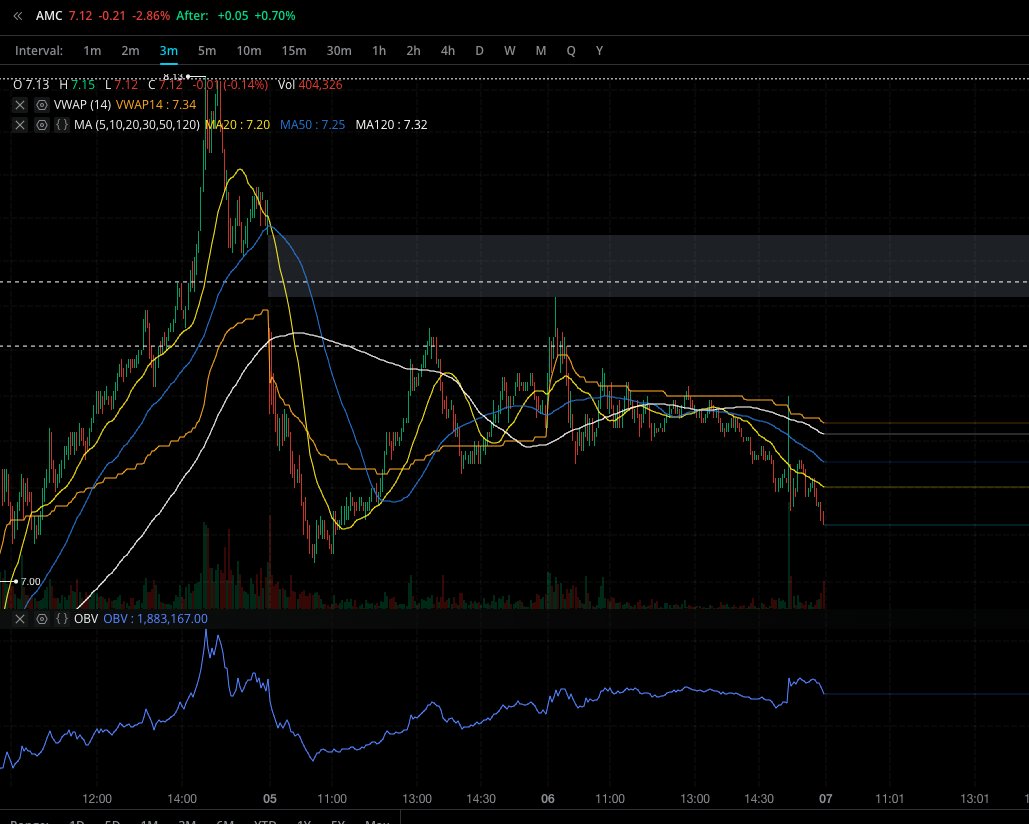
Task: Click the 11:01 time axis label
Action: (x=889, y=799)
